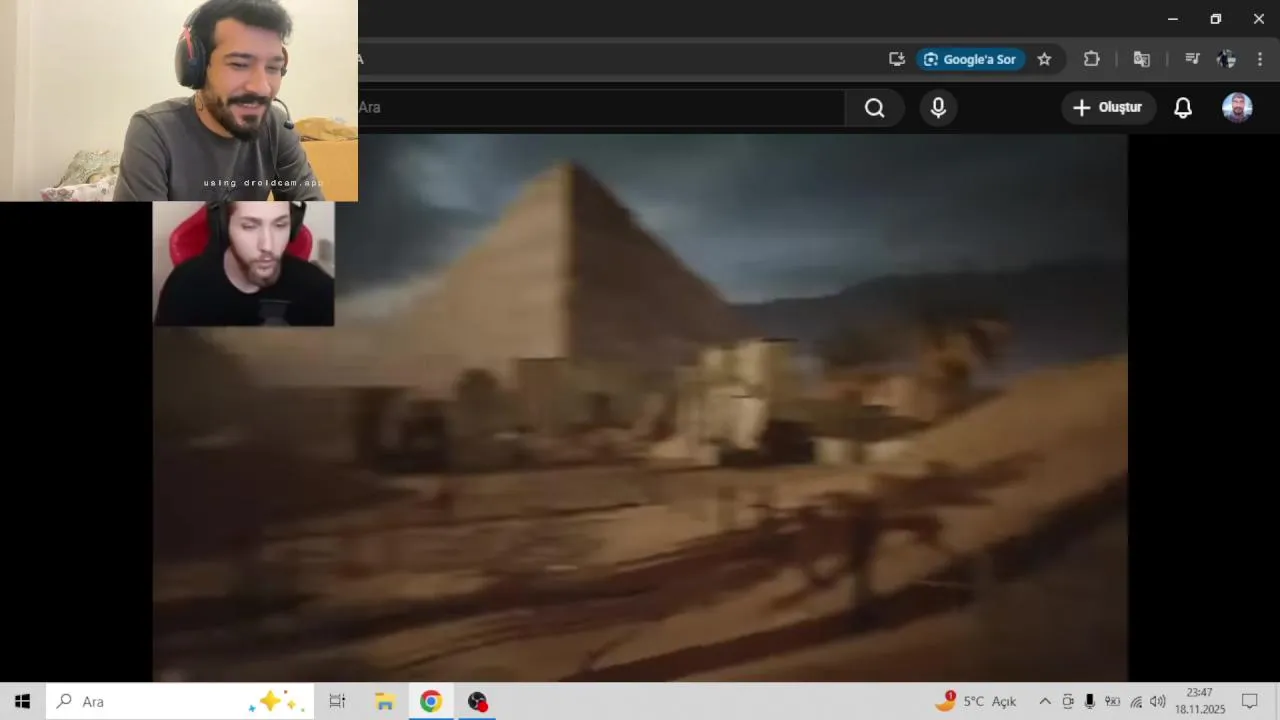Open YouTube notifications bell
1280x720 pixels.
(1183, 108)
